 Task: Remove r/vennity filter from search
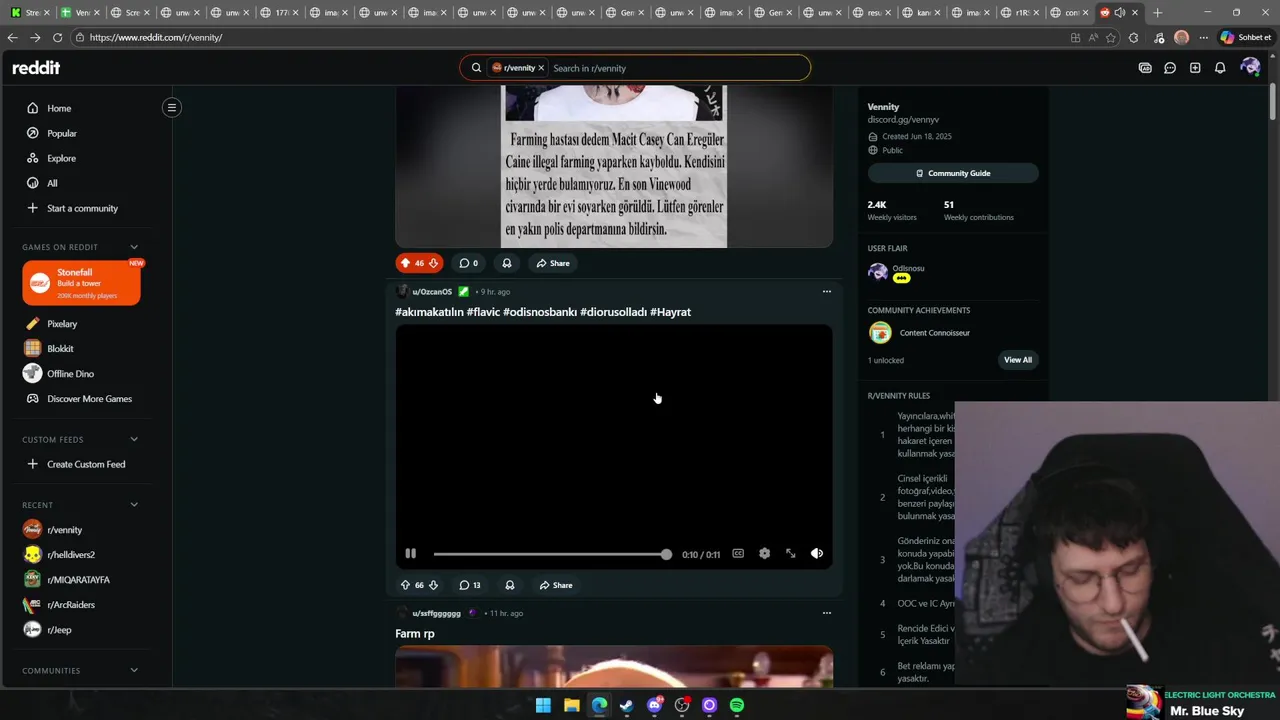click(x=541, y=68)
